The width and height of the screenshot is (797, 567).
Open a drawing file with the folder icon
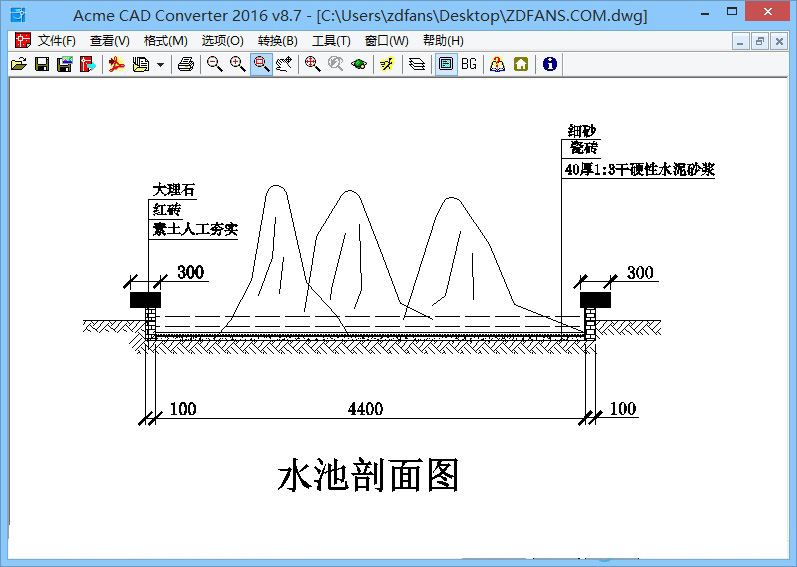[19, 64]
